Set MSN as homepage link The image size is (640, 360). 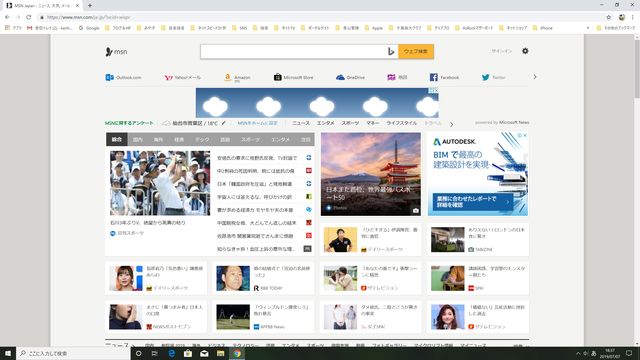(258, 123)
